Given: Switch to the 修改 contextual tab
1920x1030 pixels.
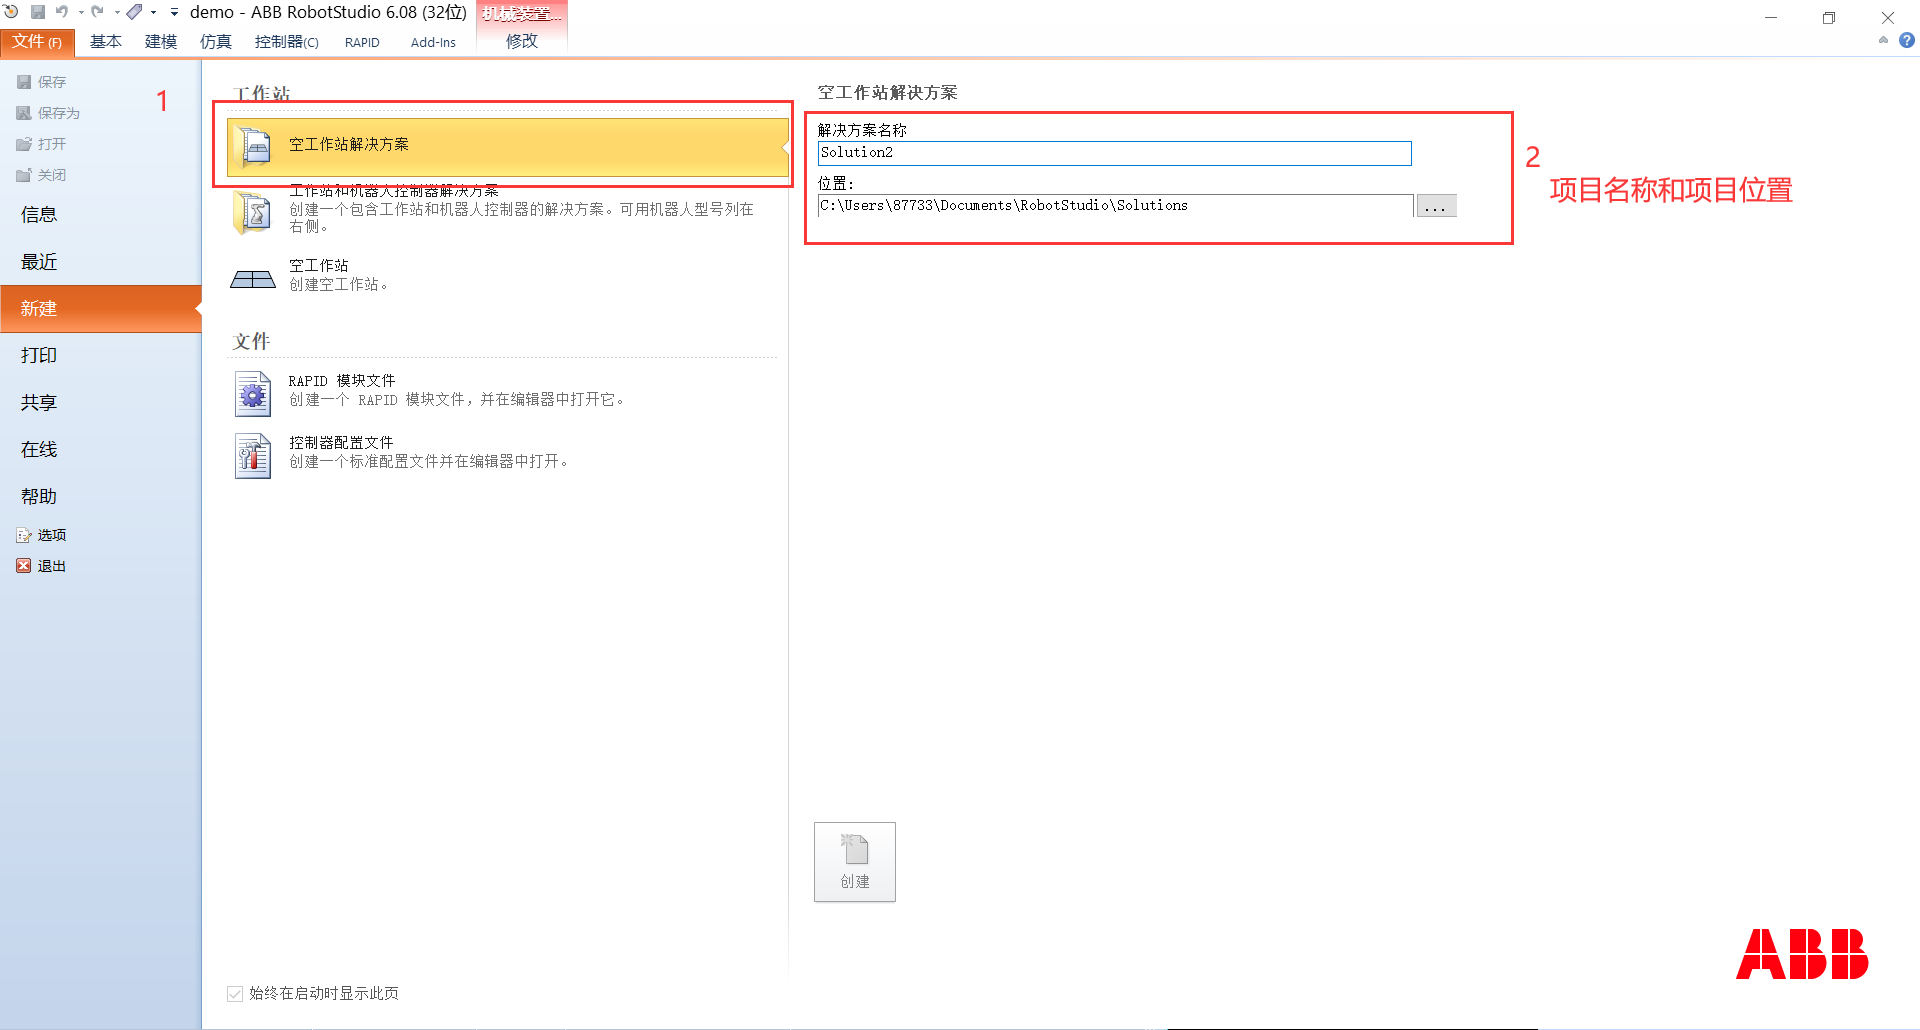Looking at the screenshot, I should tap(522, 42).
